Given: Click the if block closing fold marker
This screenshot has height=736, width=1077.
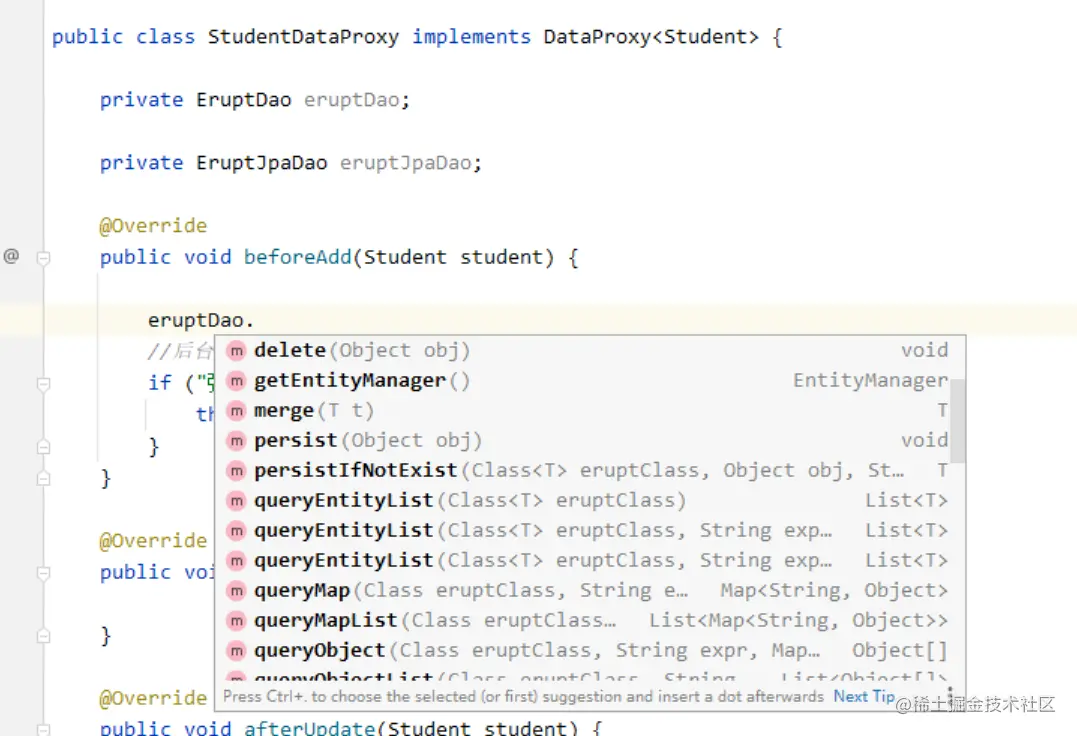Looking at the screenshot, I should pyautogui.click(x=43, y=447).
